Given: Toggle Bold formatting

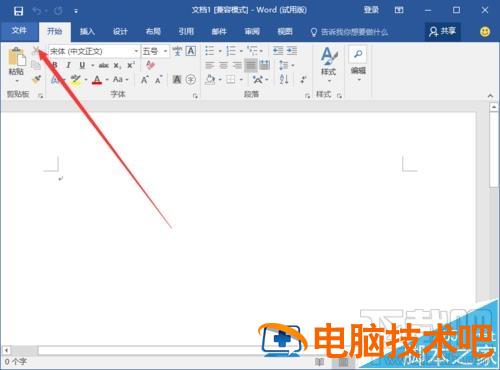Looking at the screenshot, I should [x=55, y=65].
